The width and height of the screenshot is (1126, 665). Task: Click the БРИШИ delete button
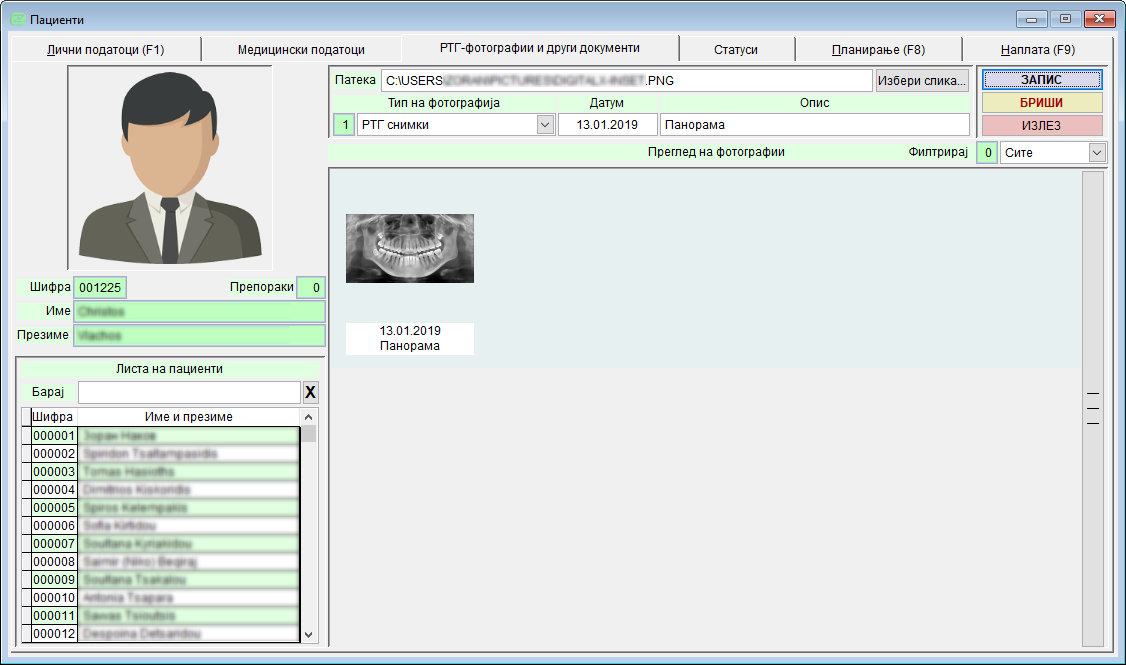(x=1042, y=102)
